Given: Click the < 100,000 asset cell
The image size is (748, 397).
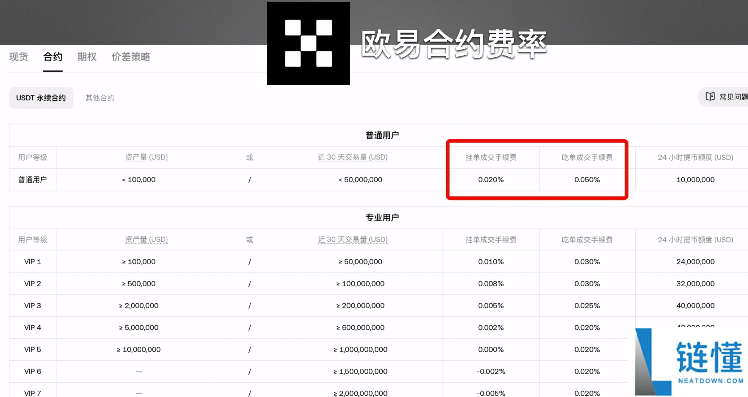Looking at the screenshot, I should click(x=139, y=180).
